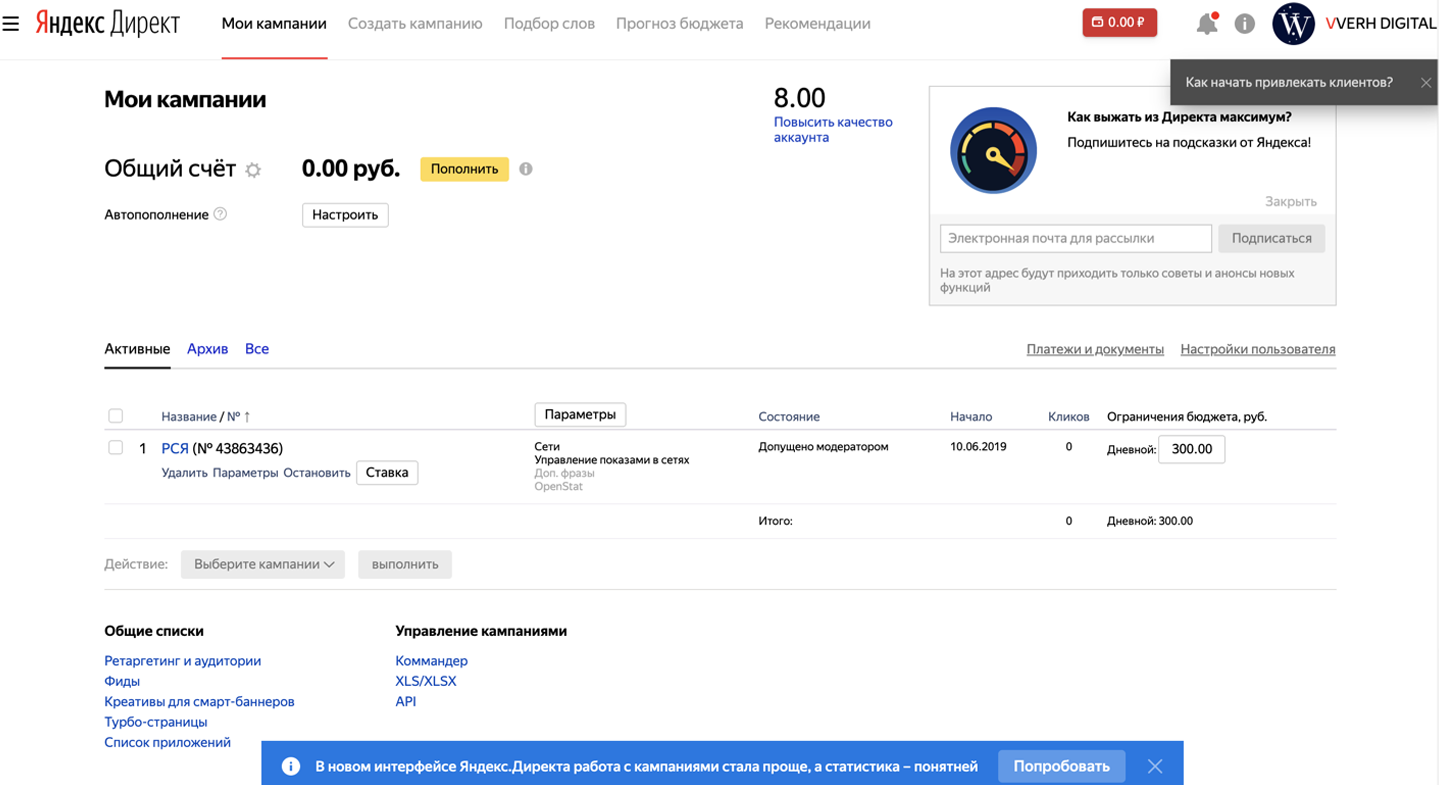Open the 'Выберите кампании' dropdown

(x=263, y=564)
